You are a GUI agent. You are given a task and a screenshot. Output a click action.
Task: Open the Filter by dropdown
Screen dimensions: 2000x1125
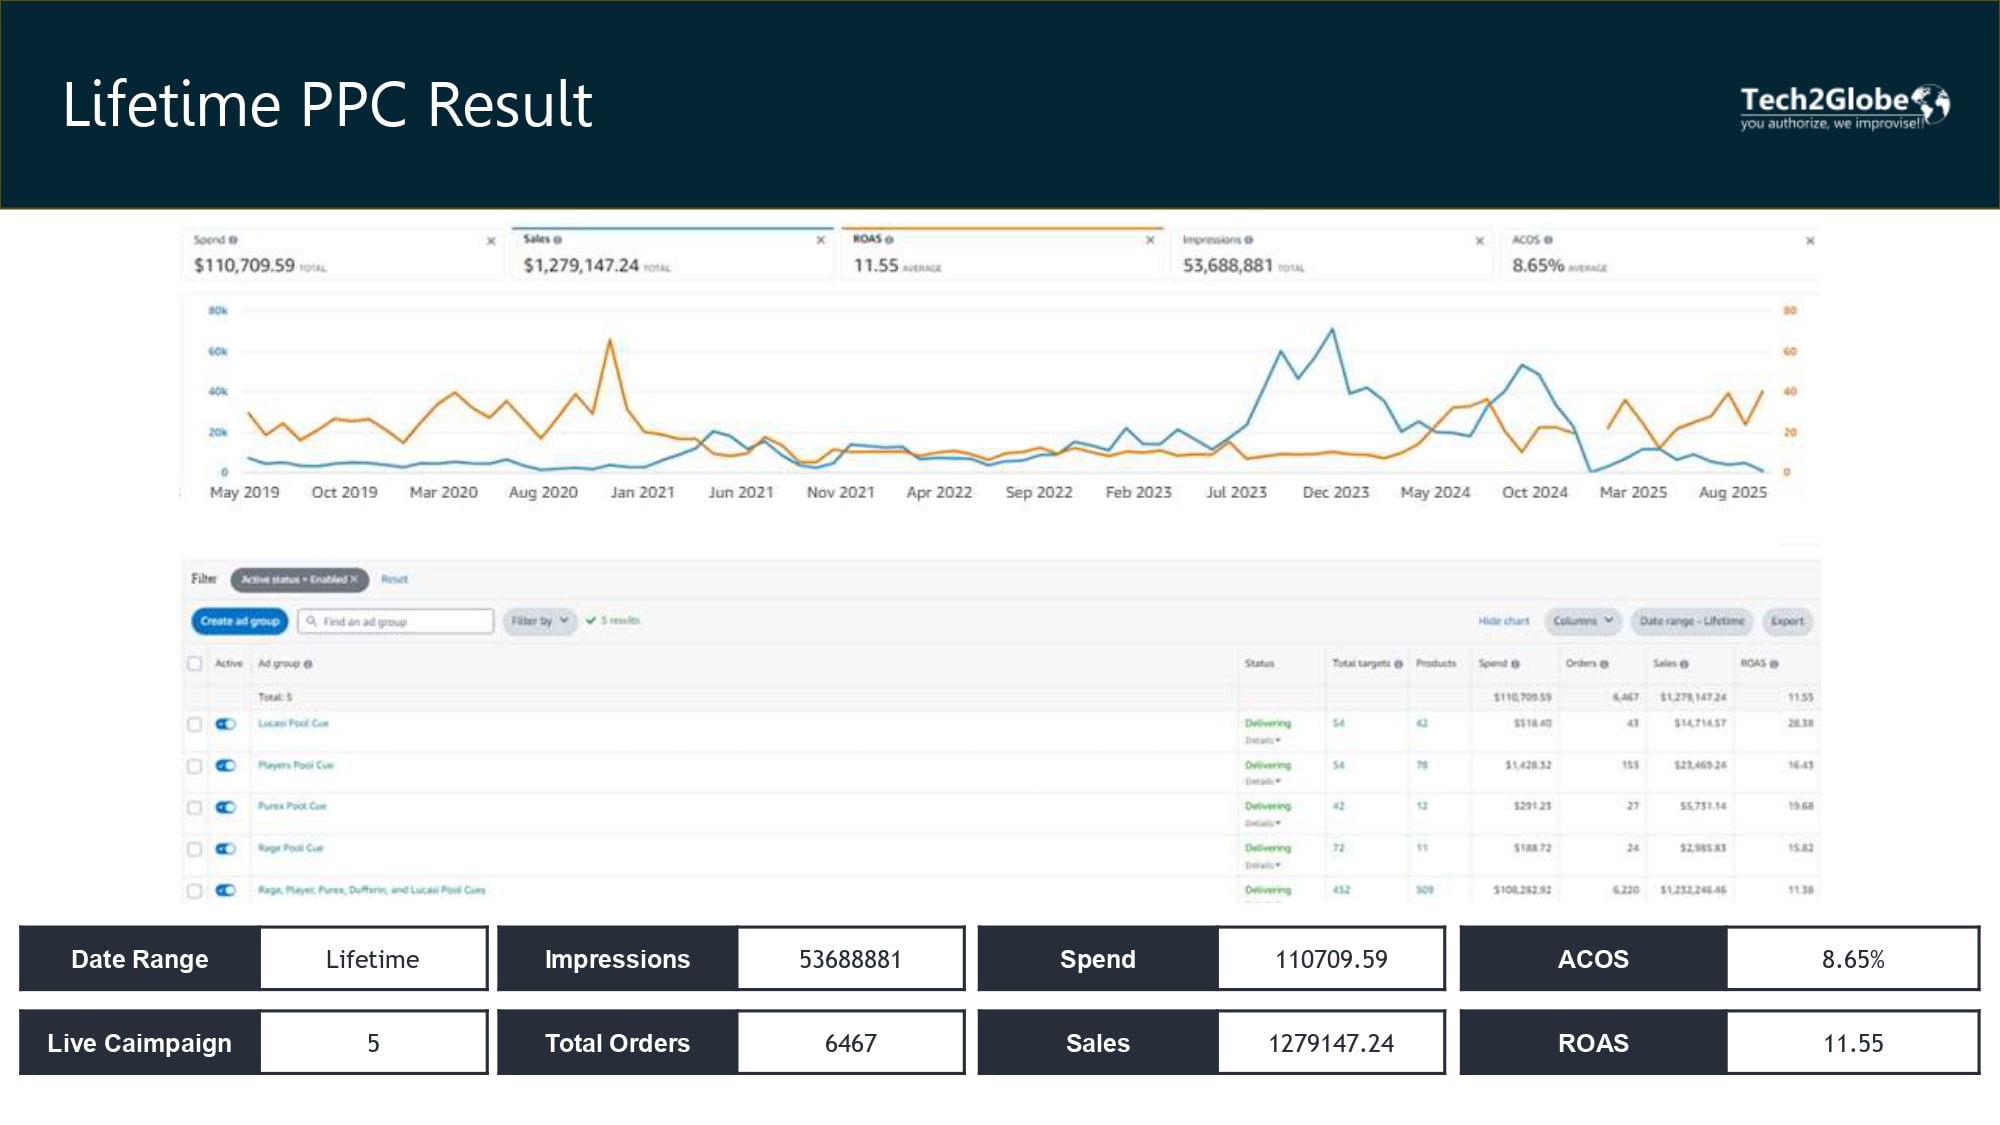click(x=540, y=621)
